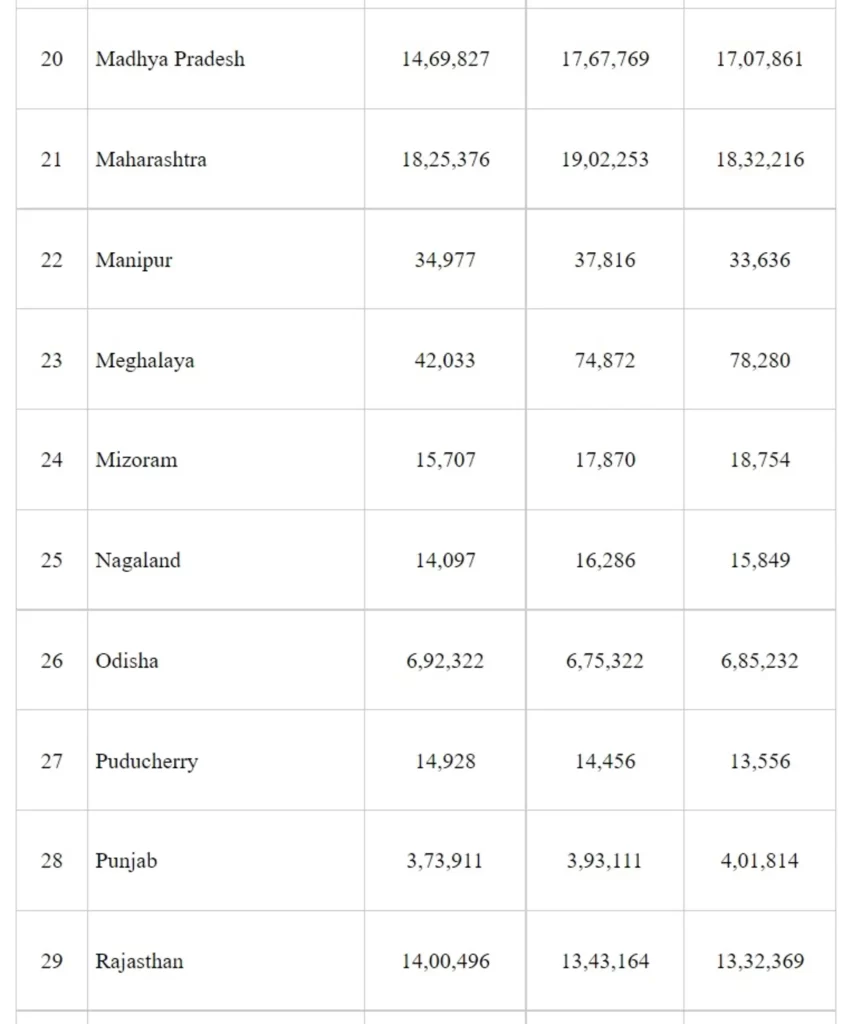Image resolution: width=852 pixels, height=1024 pixels.
Task: Click the Odisha state name
Action: (127, 661)
